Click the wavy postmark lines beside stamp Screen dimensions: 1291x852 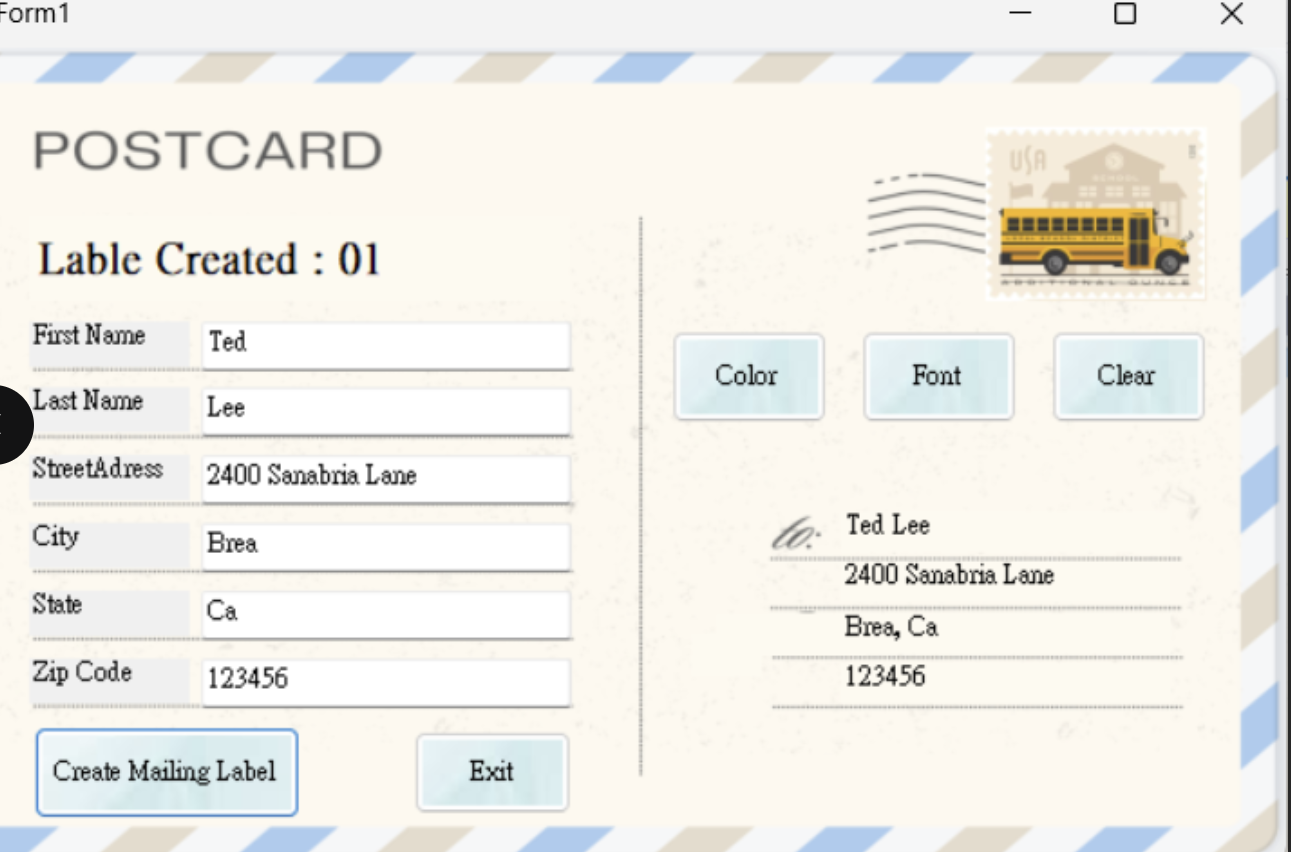pos(925,213)
